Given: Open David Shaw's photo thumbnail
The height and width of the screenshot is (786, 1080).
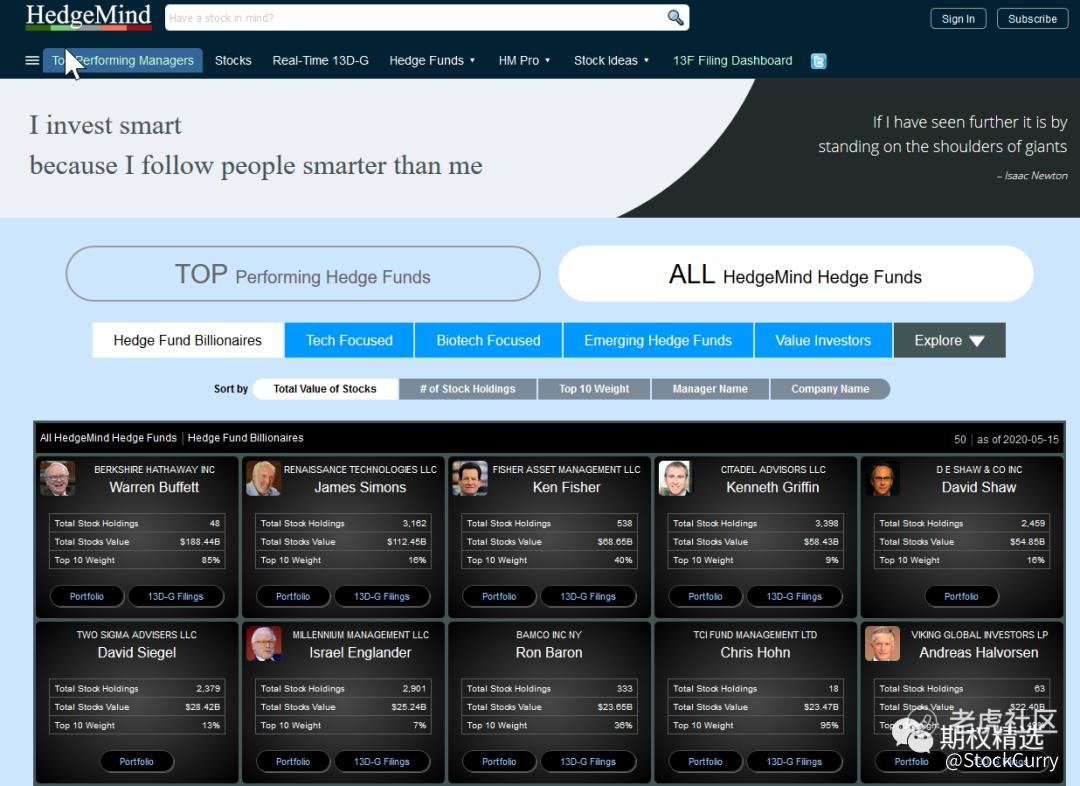Looking at the screenshot, I should tap(882, 478).
